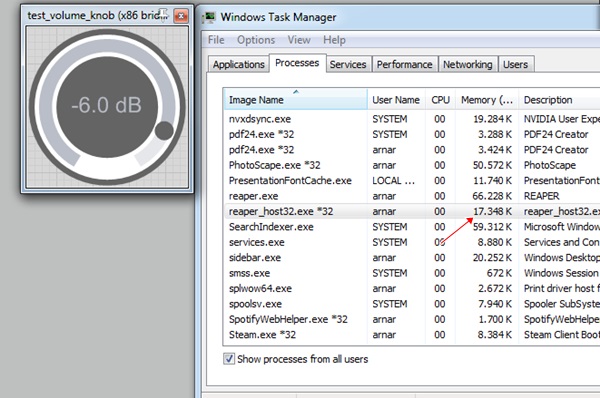
Task: Click the 17.348 K memory value
Action: 492,211
